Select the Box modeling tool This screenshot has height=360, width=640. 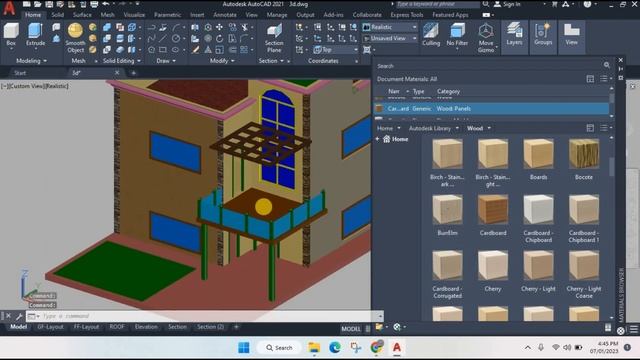point(11,35)
